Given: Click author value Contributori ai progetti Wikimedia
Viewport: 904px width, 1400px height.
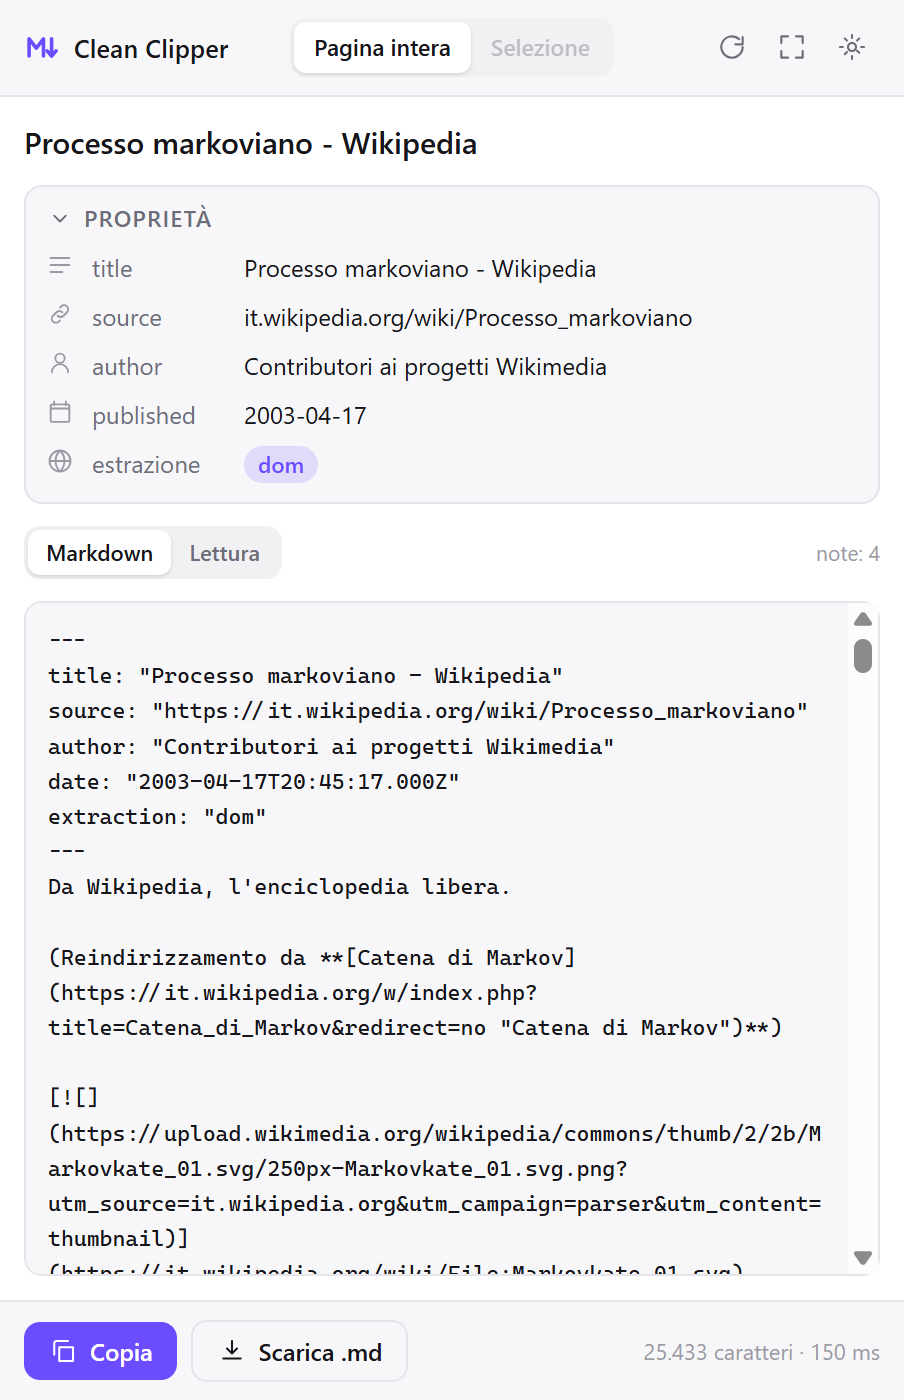Looking at the screenshot, I should 425,367.
